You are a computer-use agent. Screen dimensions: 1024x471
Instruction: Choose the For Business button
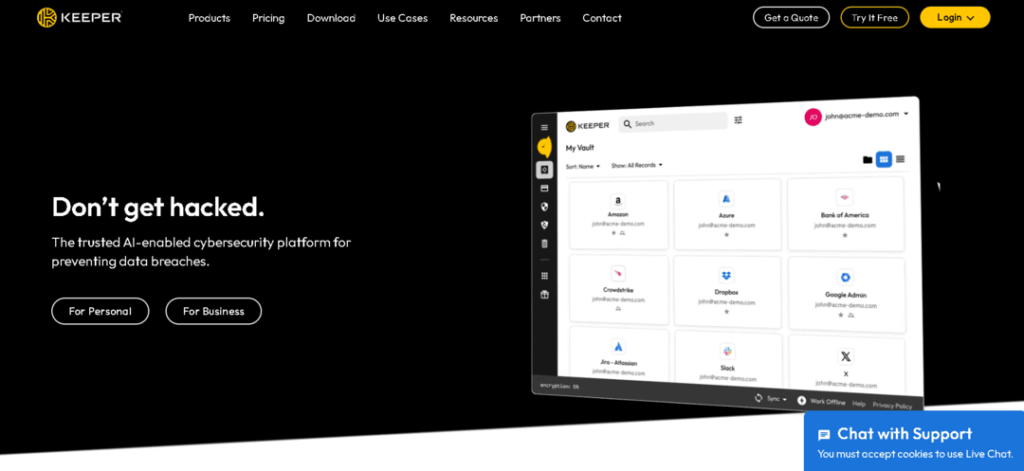(x=214, y=311)
